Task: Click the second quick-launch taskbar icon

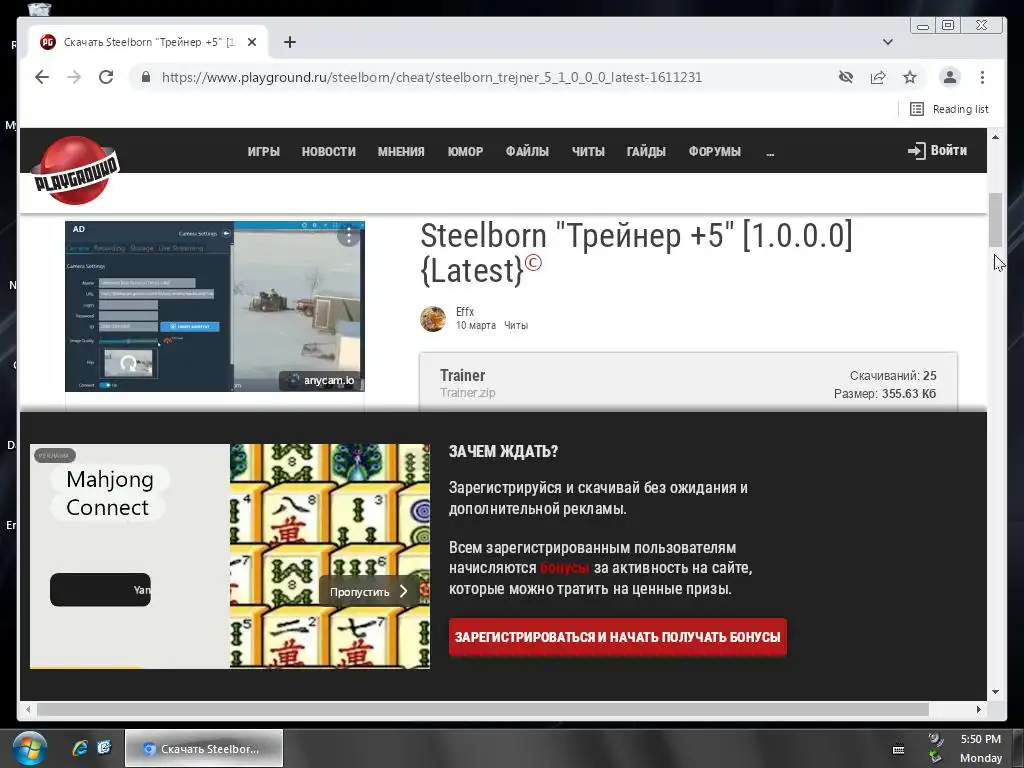Action: [x=104, y=748]
